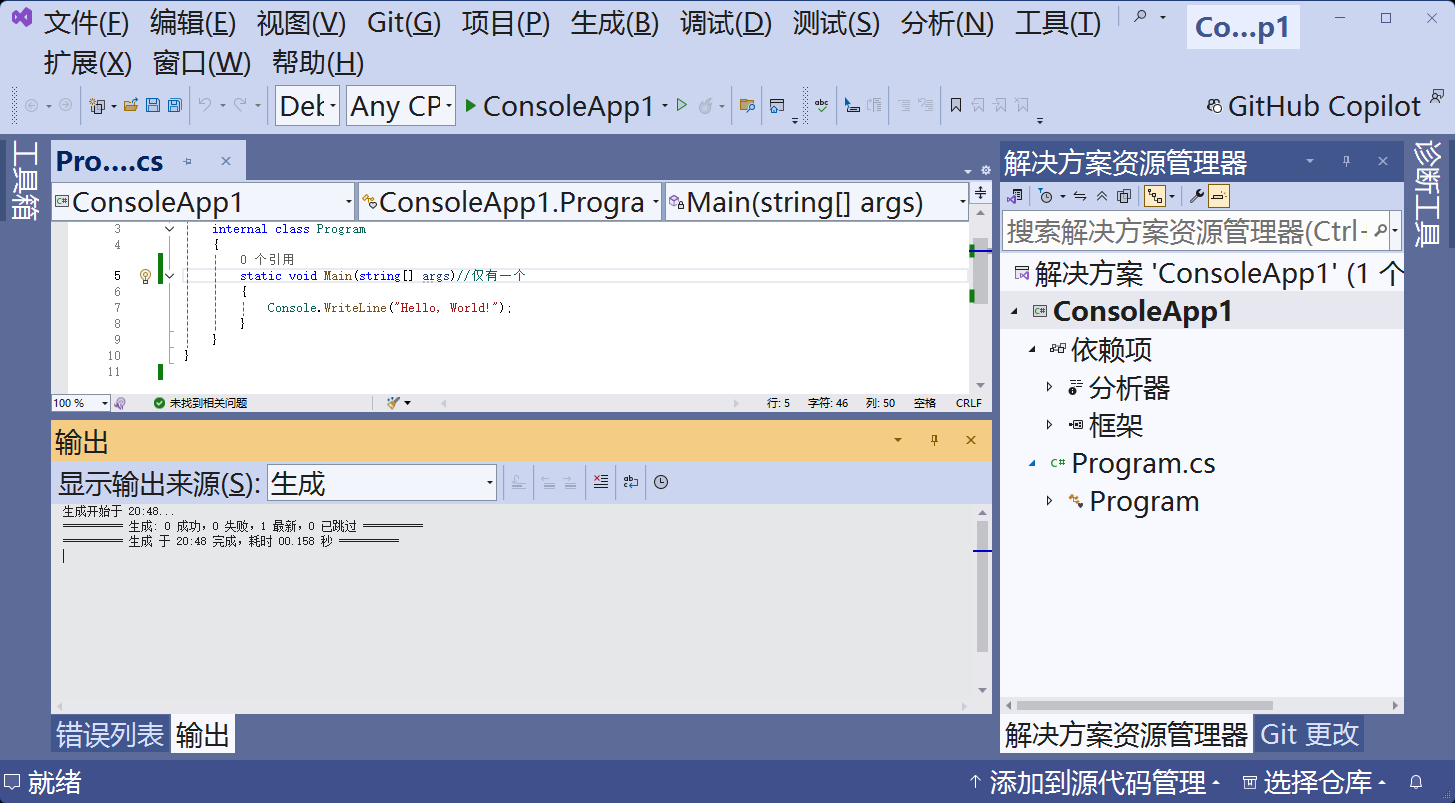Image resolution: width=1455 pixels, height=803 pixels.
Task: Click the Open File folder icon
Action: click(131, 105)
